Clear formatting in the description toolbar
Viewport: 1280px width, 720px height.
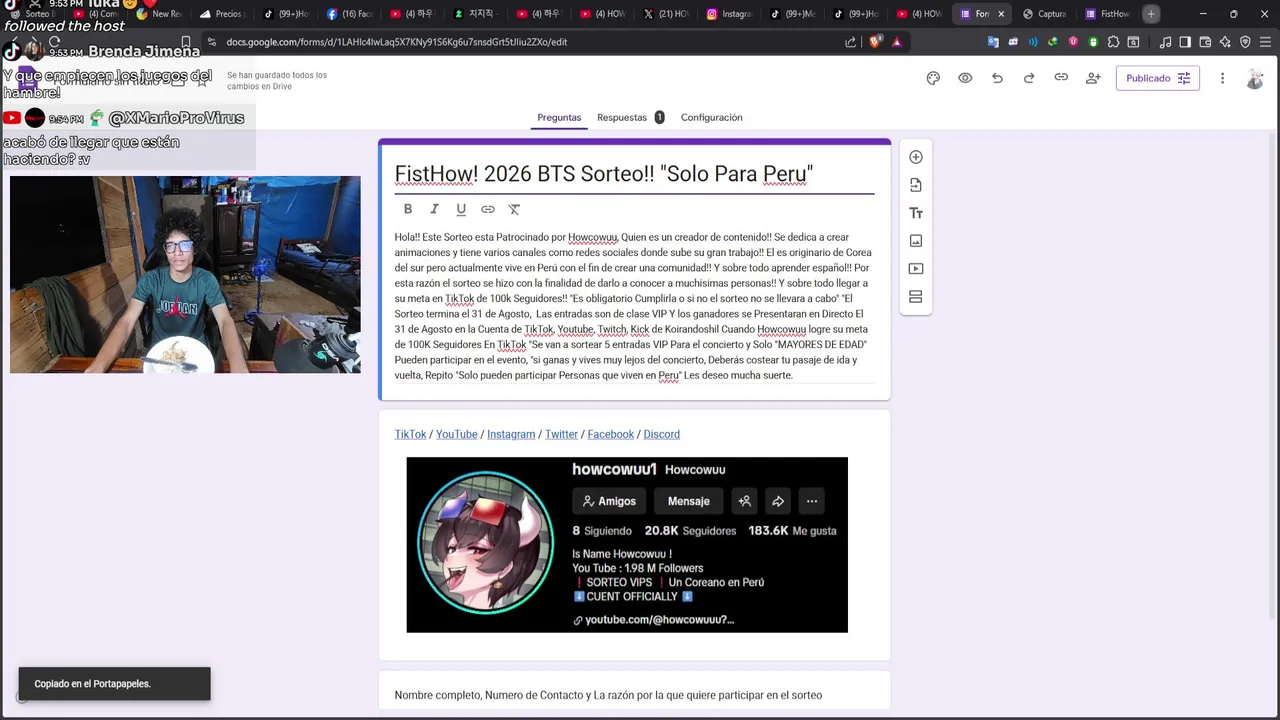(x=514, y=209)
